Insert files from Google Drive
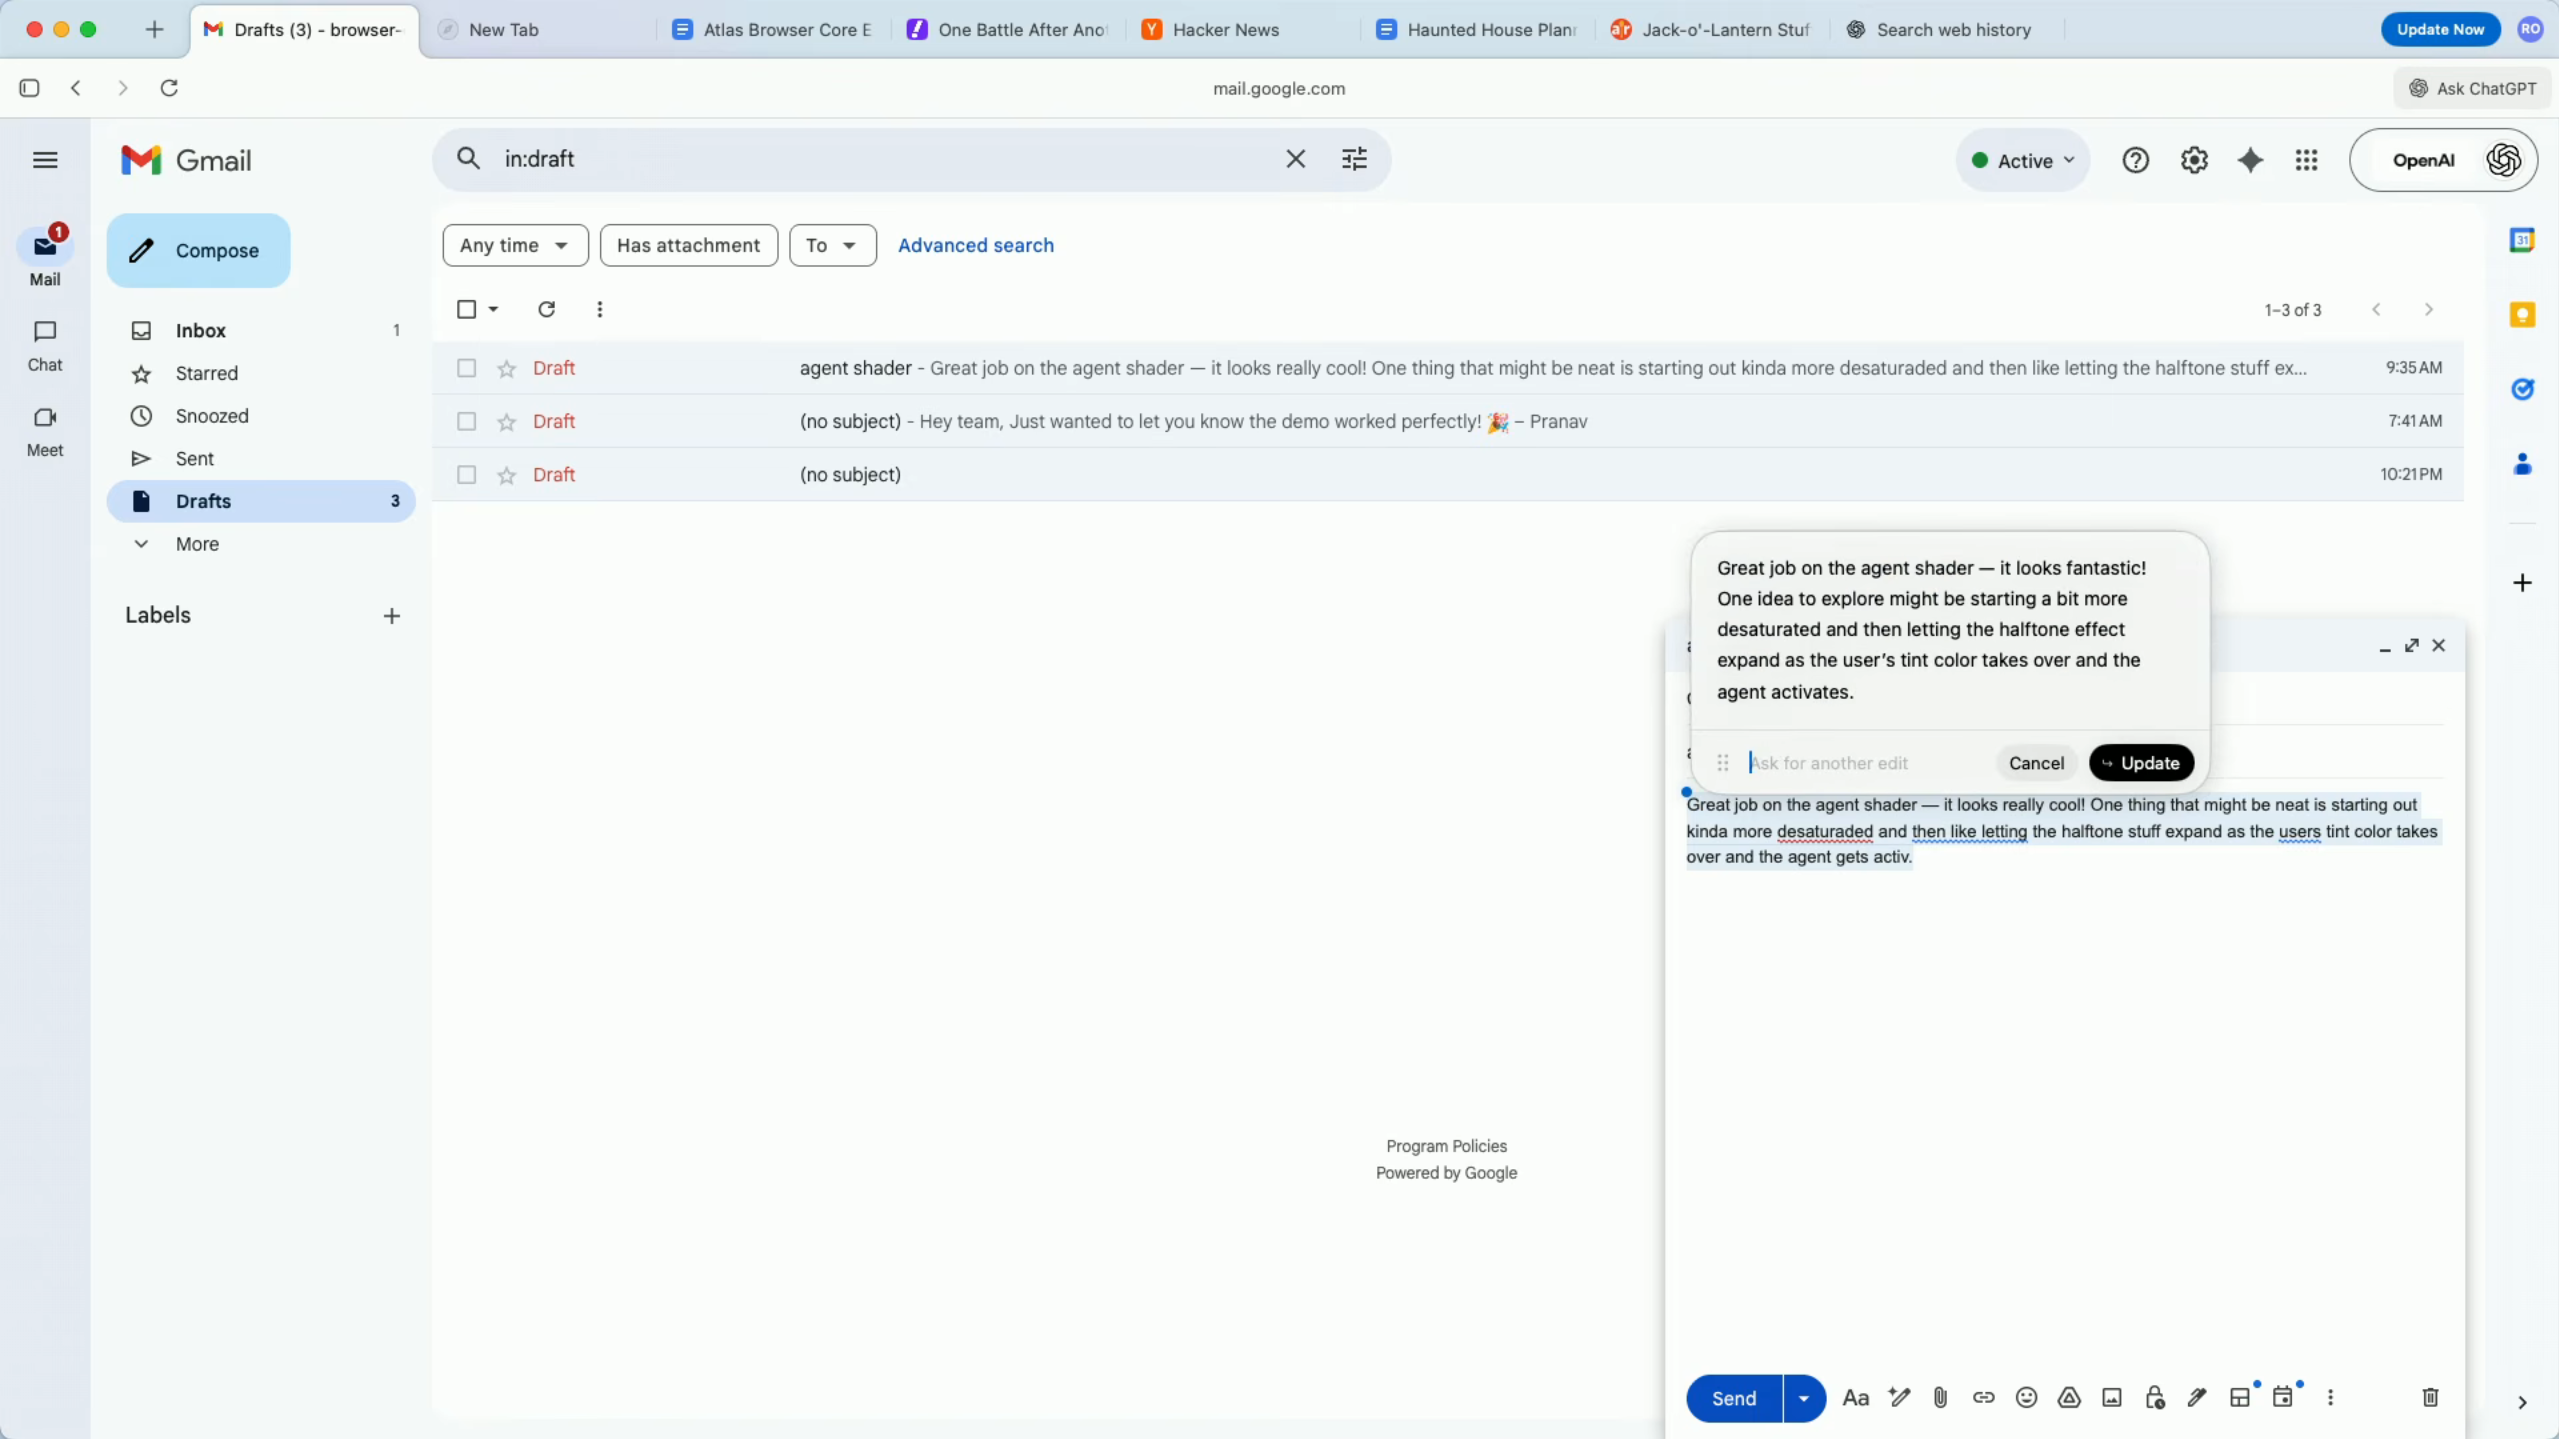The image size is (2559, 1439). 2068,1397
